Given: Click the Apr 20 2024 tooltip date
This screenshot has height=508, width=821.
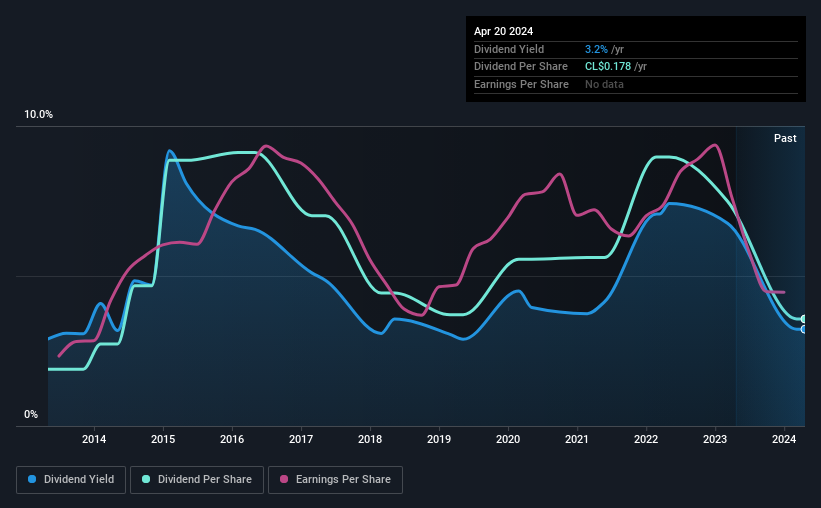Looking at the screenshot, I should coord(503,31).
